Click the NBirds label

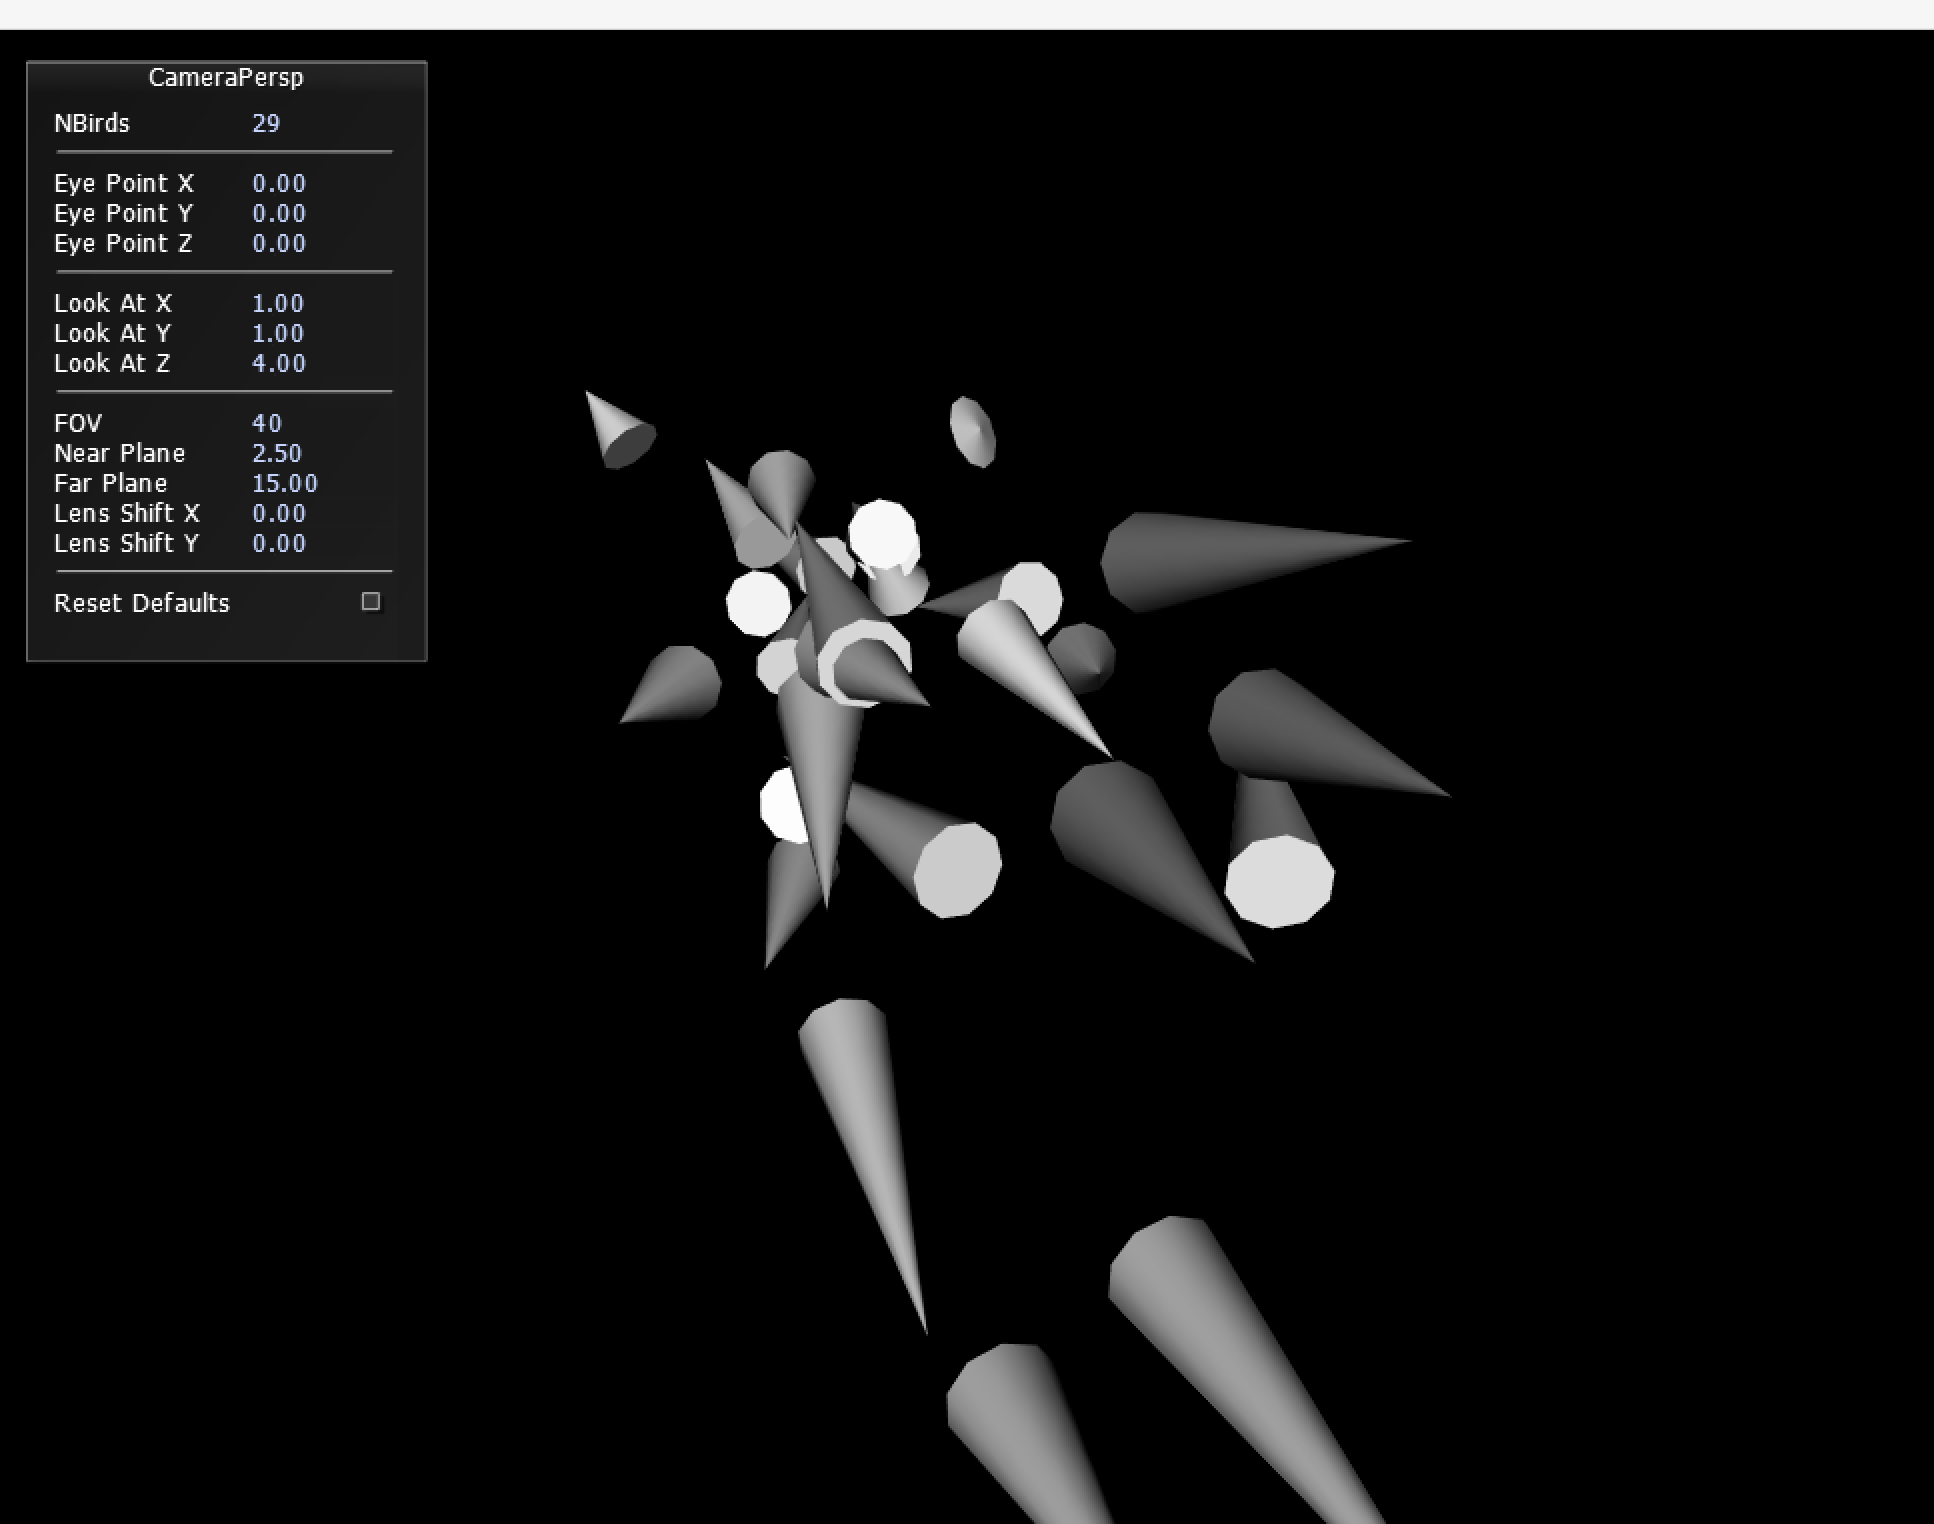click(x=92, y=123)
